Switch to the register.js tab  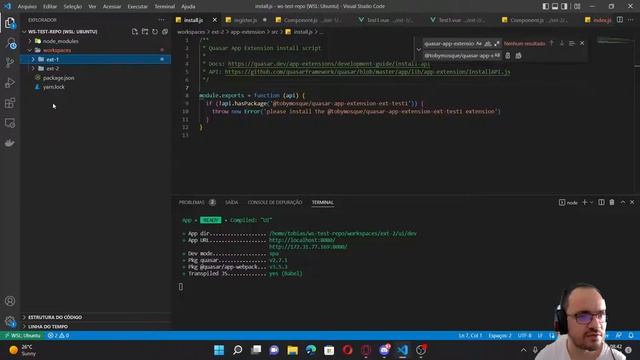(245, 20)
